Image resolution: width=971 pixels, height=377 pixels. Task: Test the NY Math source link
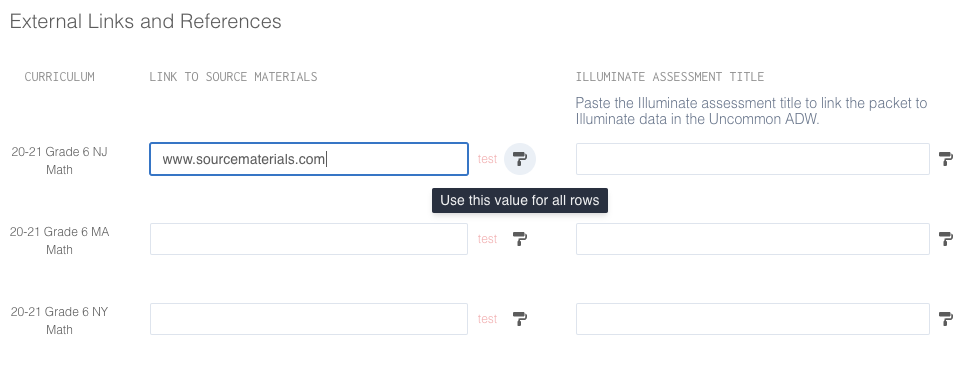487,319
